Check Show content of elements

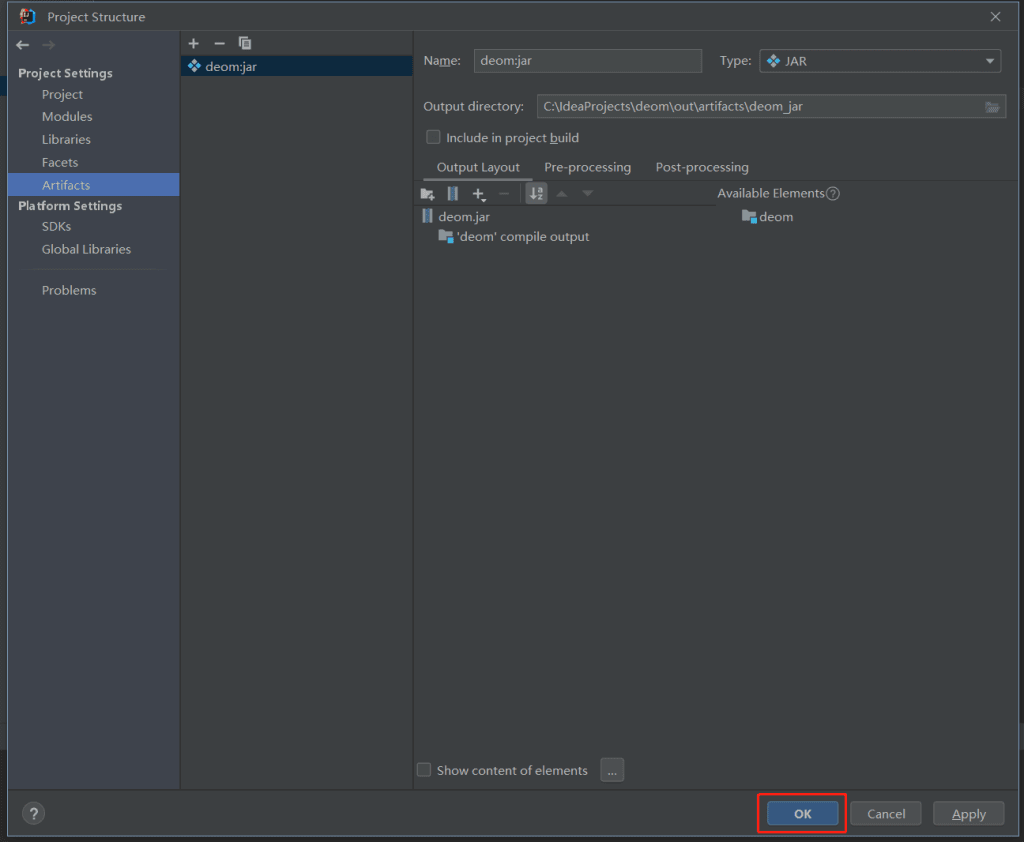pyautogui.click(x=424, y=770)
